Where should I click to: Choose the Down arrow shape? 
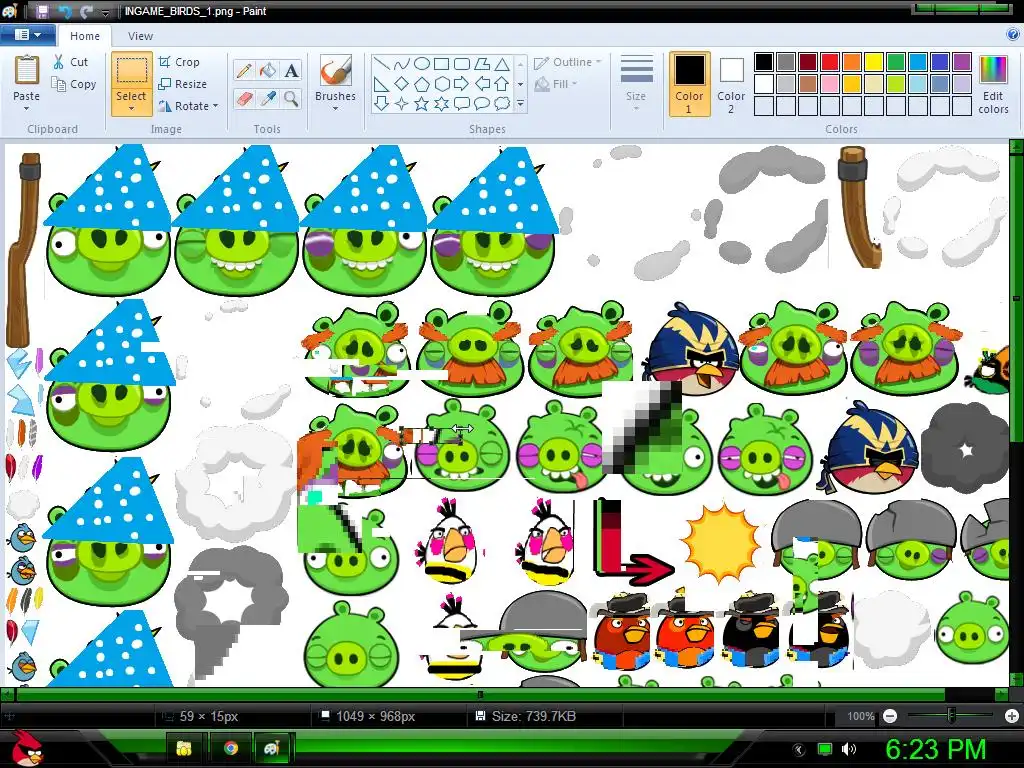point(382,103)
